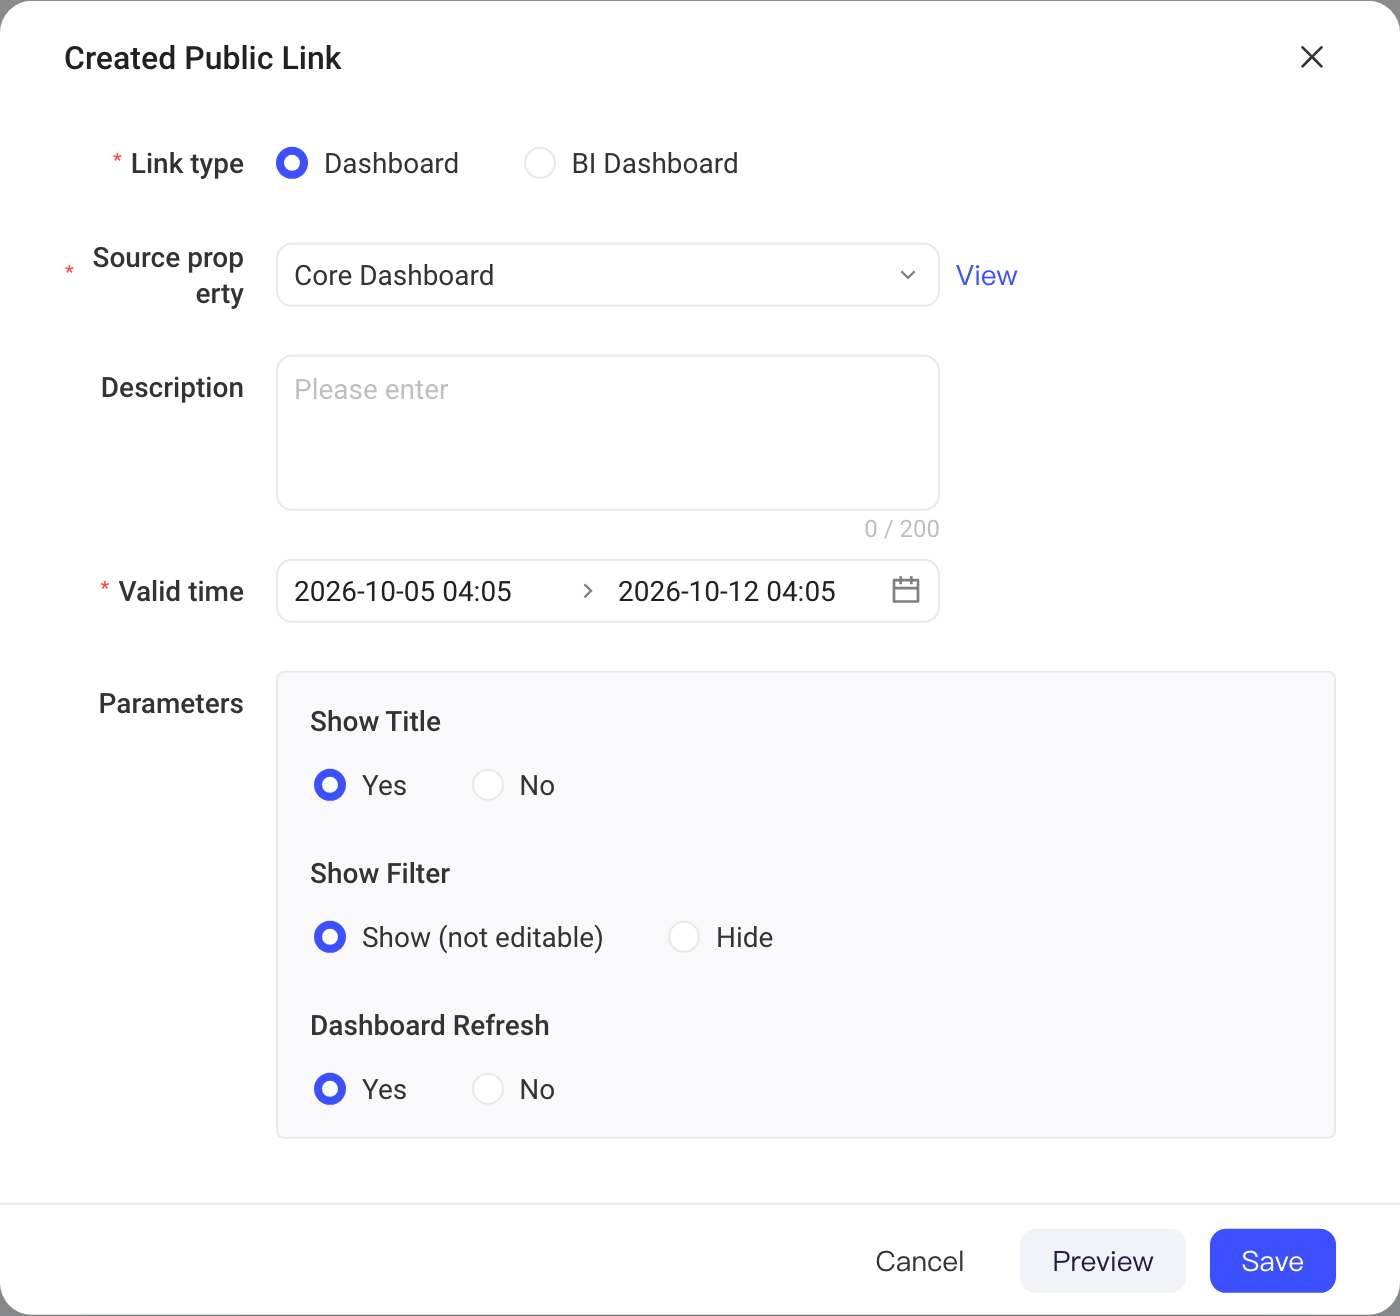Choose No under Dashboard Refresh
This screenshot has height=1316, width=1400.
(x=488, y=1089)
